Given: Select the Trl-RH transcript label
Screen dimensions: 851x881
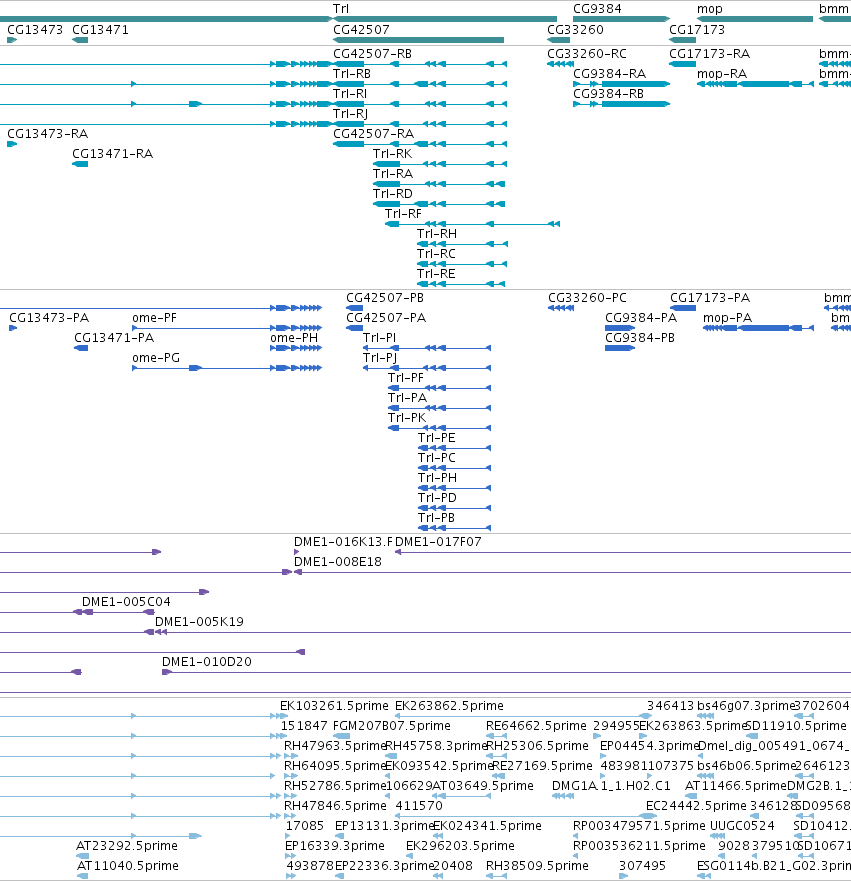Looking at the screenshot, I should (436, 233).
